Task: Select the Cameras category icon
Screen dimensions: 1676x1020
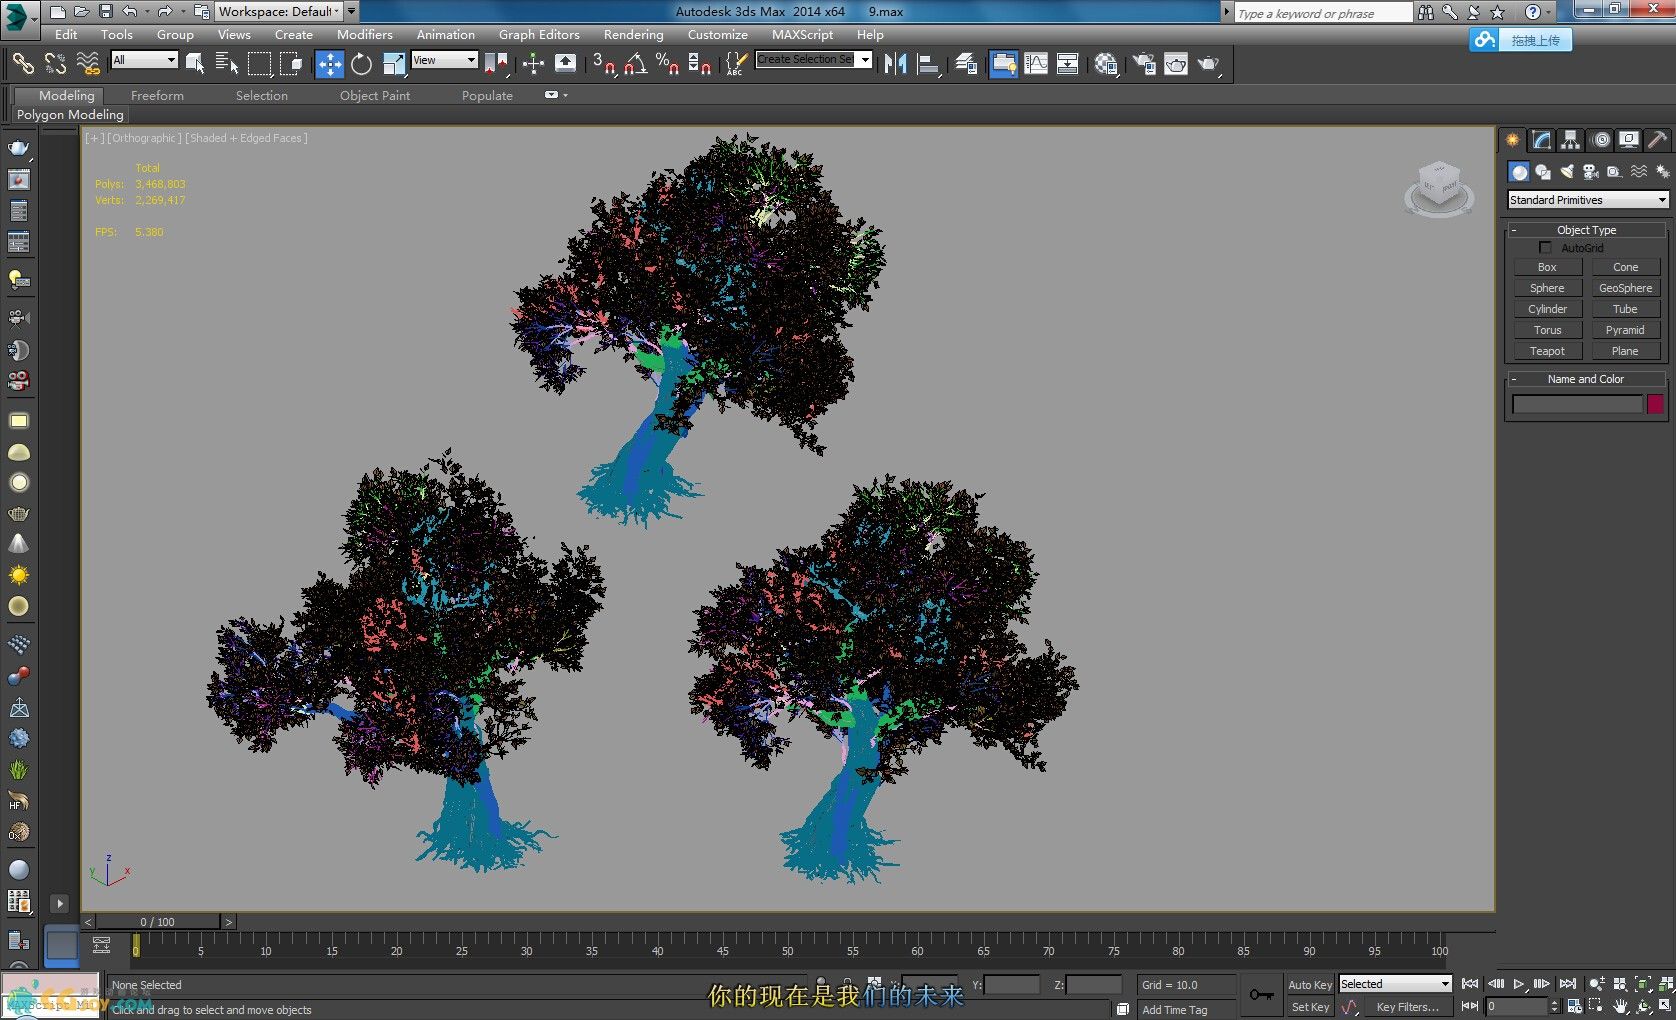Action: point(1590,172)
